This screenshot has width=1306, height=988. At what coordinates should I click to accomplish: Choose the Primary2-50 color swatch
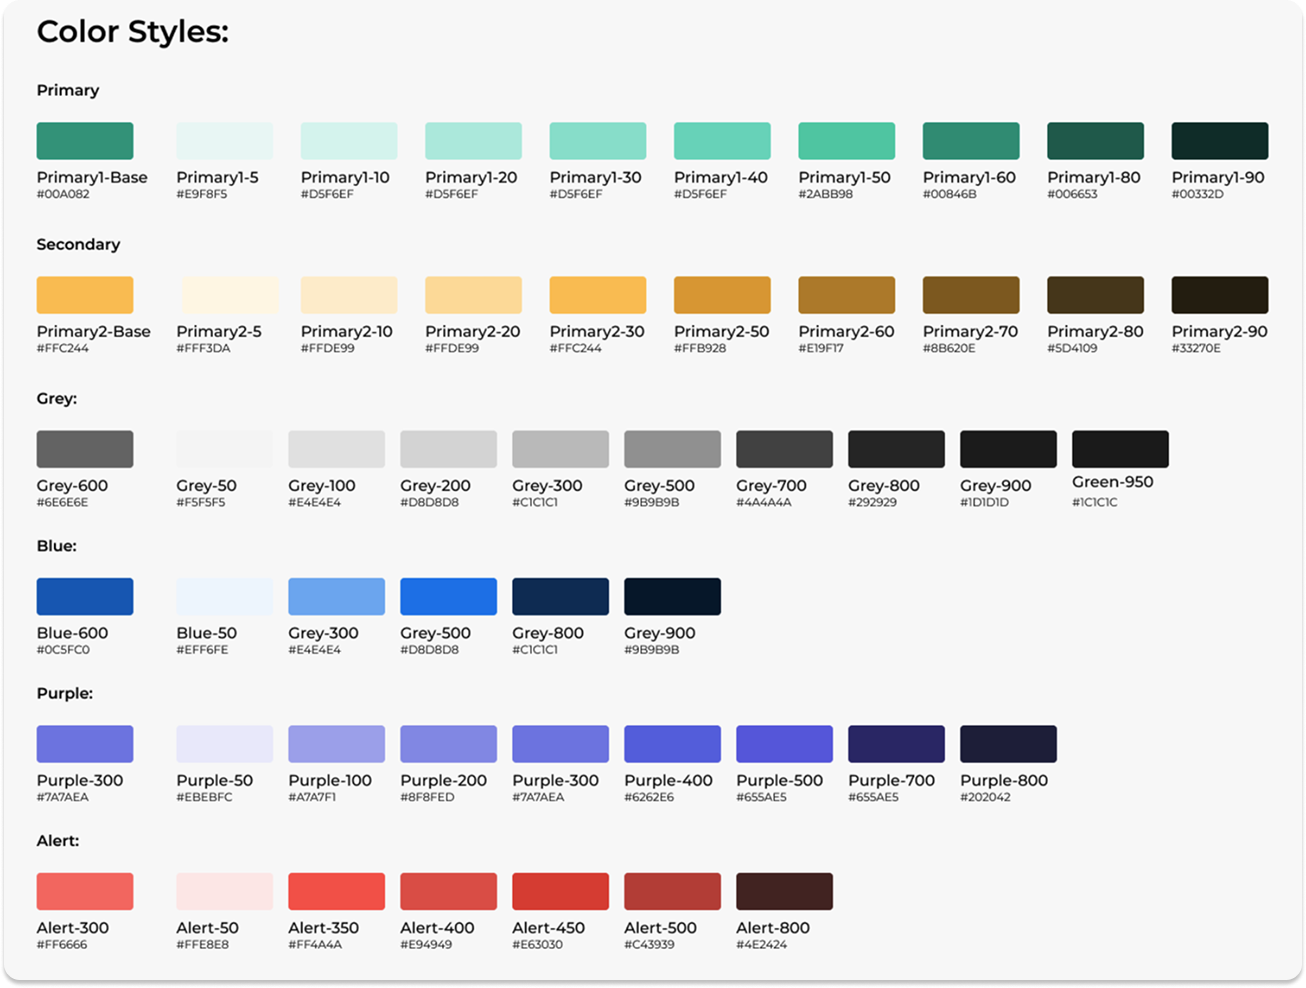[x=722, y=295]
